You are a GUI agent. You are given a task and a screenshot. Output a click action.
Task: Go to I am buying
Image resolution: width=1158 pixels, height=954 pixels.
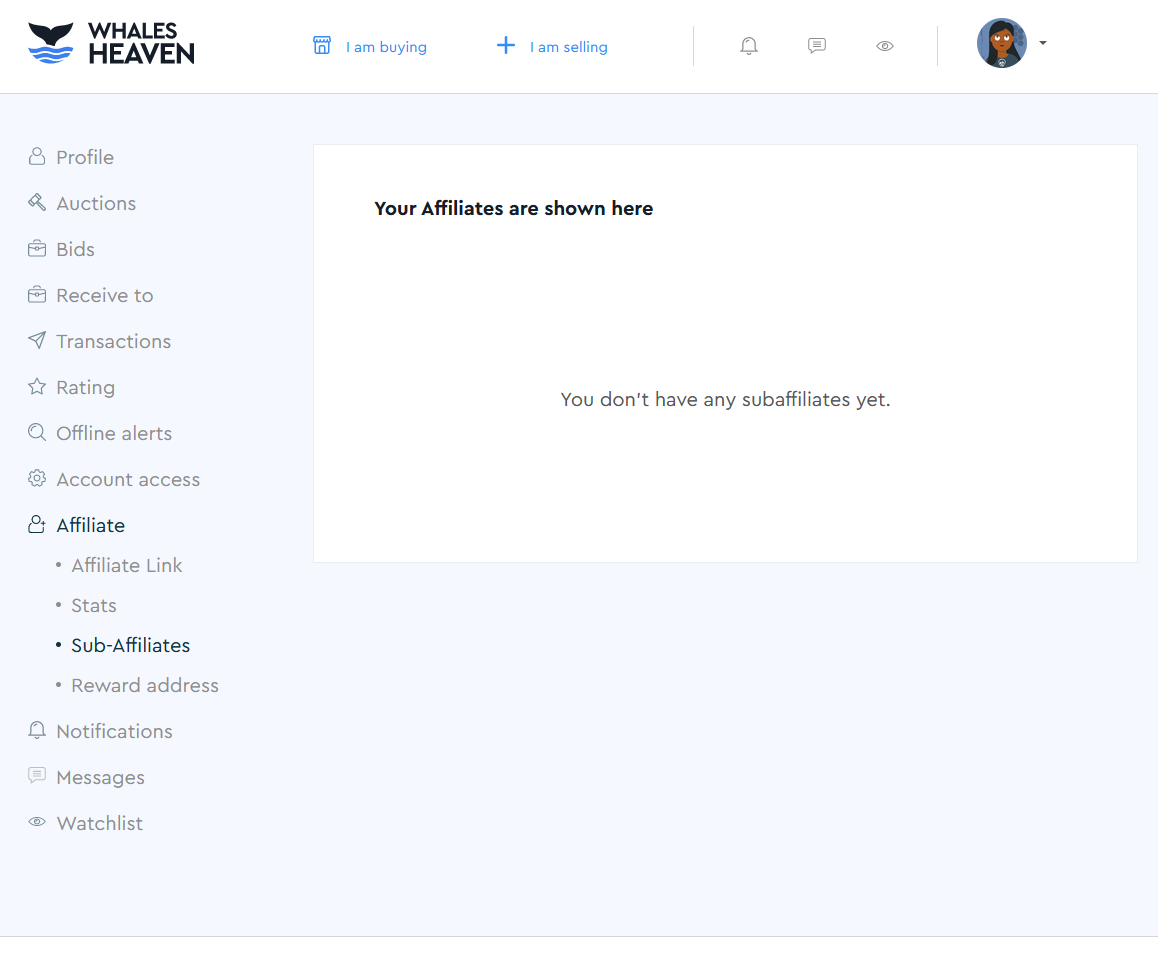click(x=386, y=47)
